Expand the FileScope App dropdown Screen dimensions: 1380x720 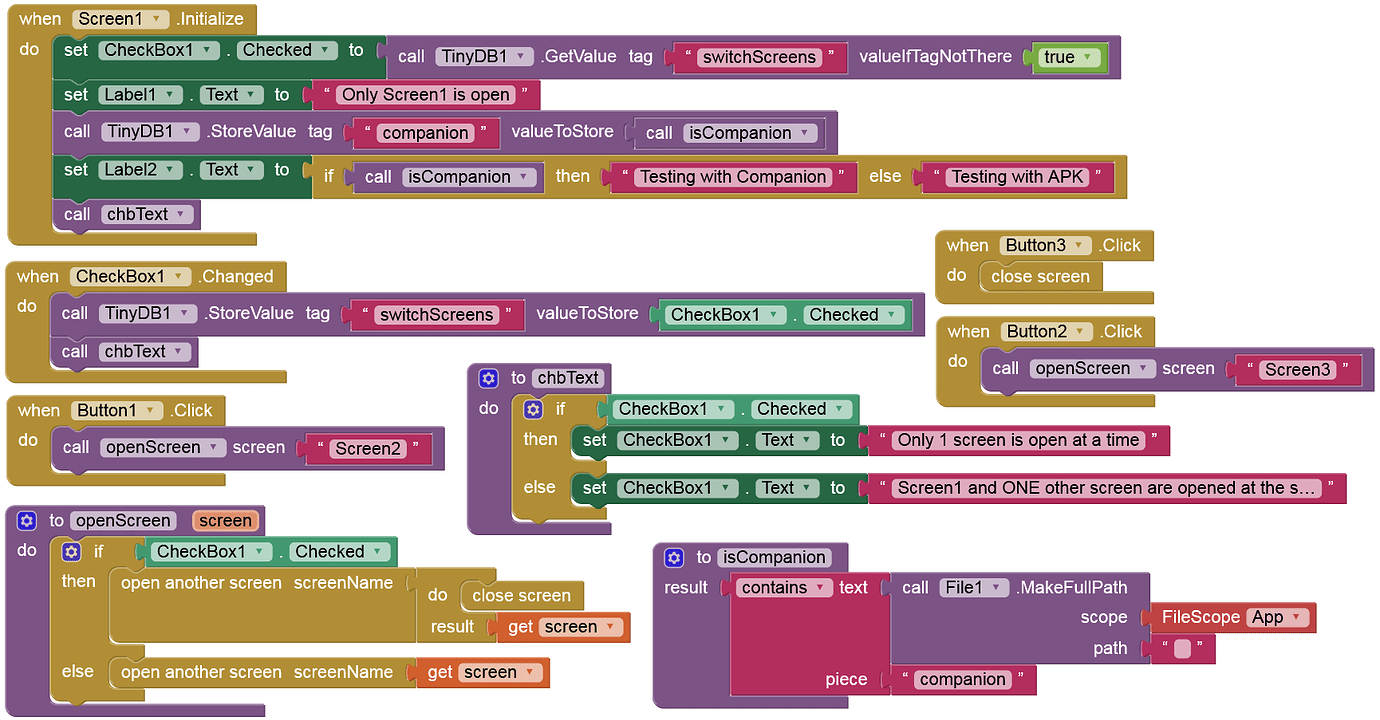(1298, 617)
